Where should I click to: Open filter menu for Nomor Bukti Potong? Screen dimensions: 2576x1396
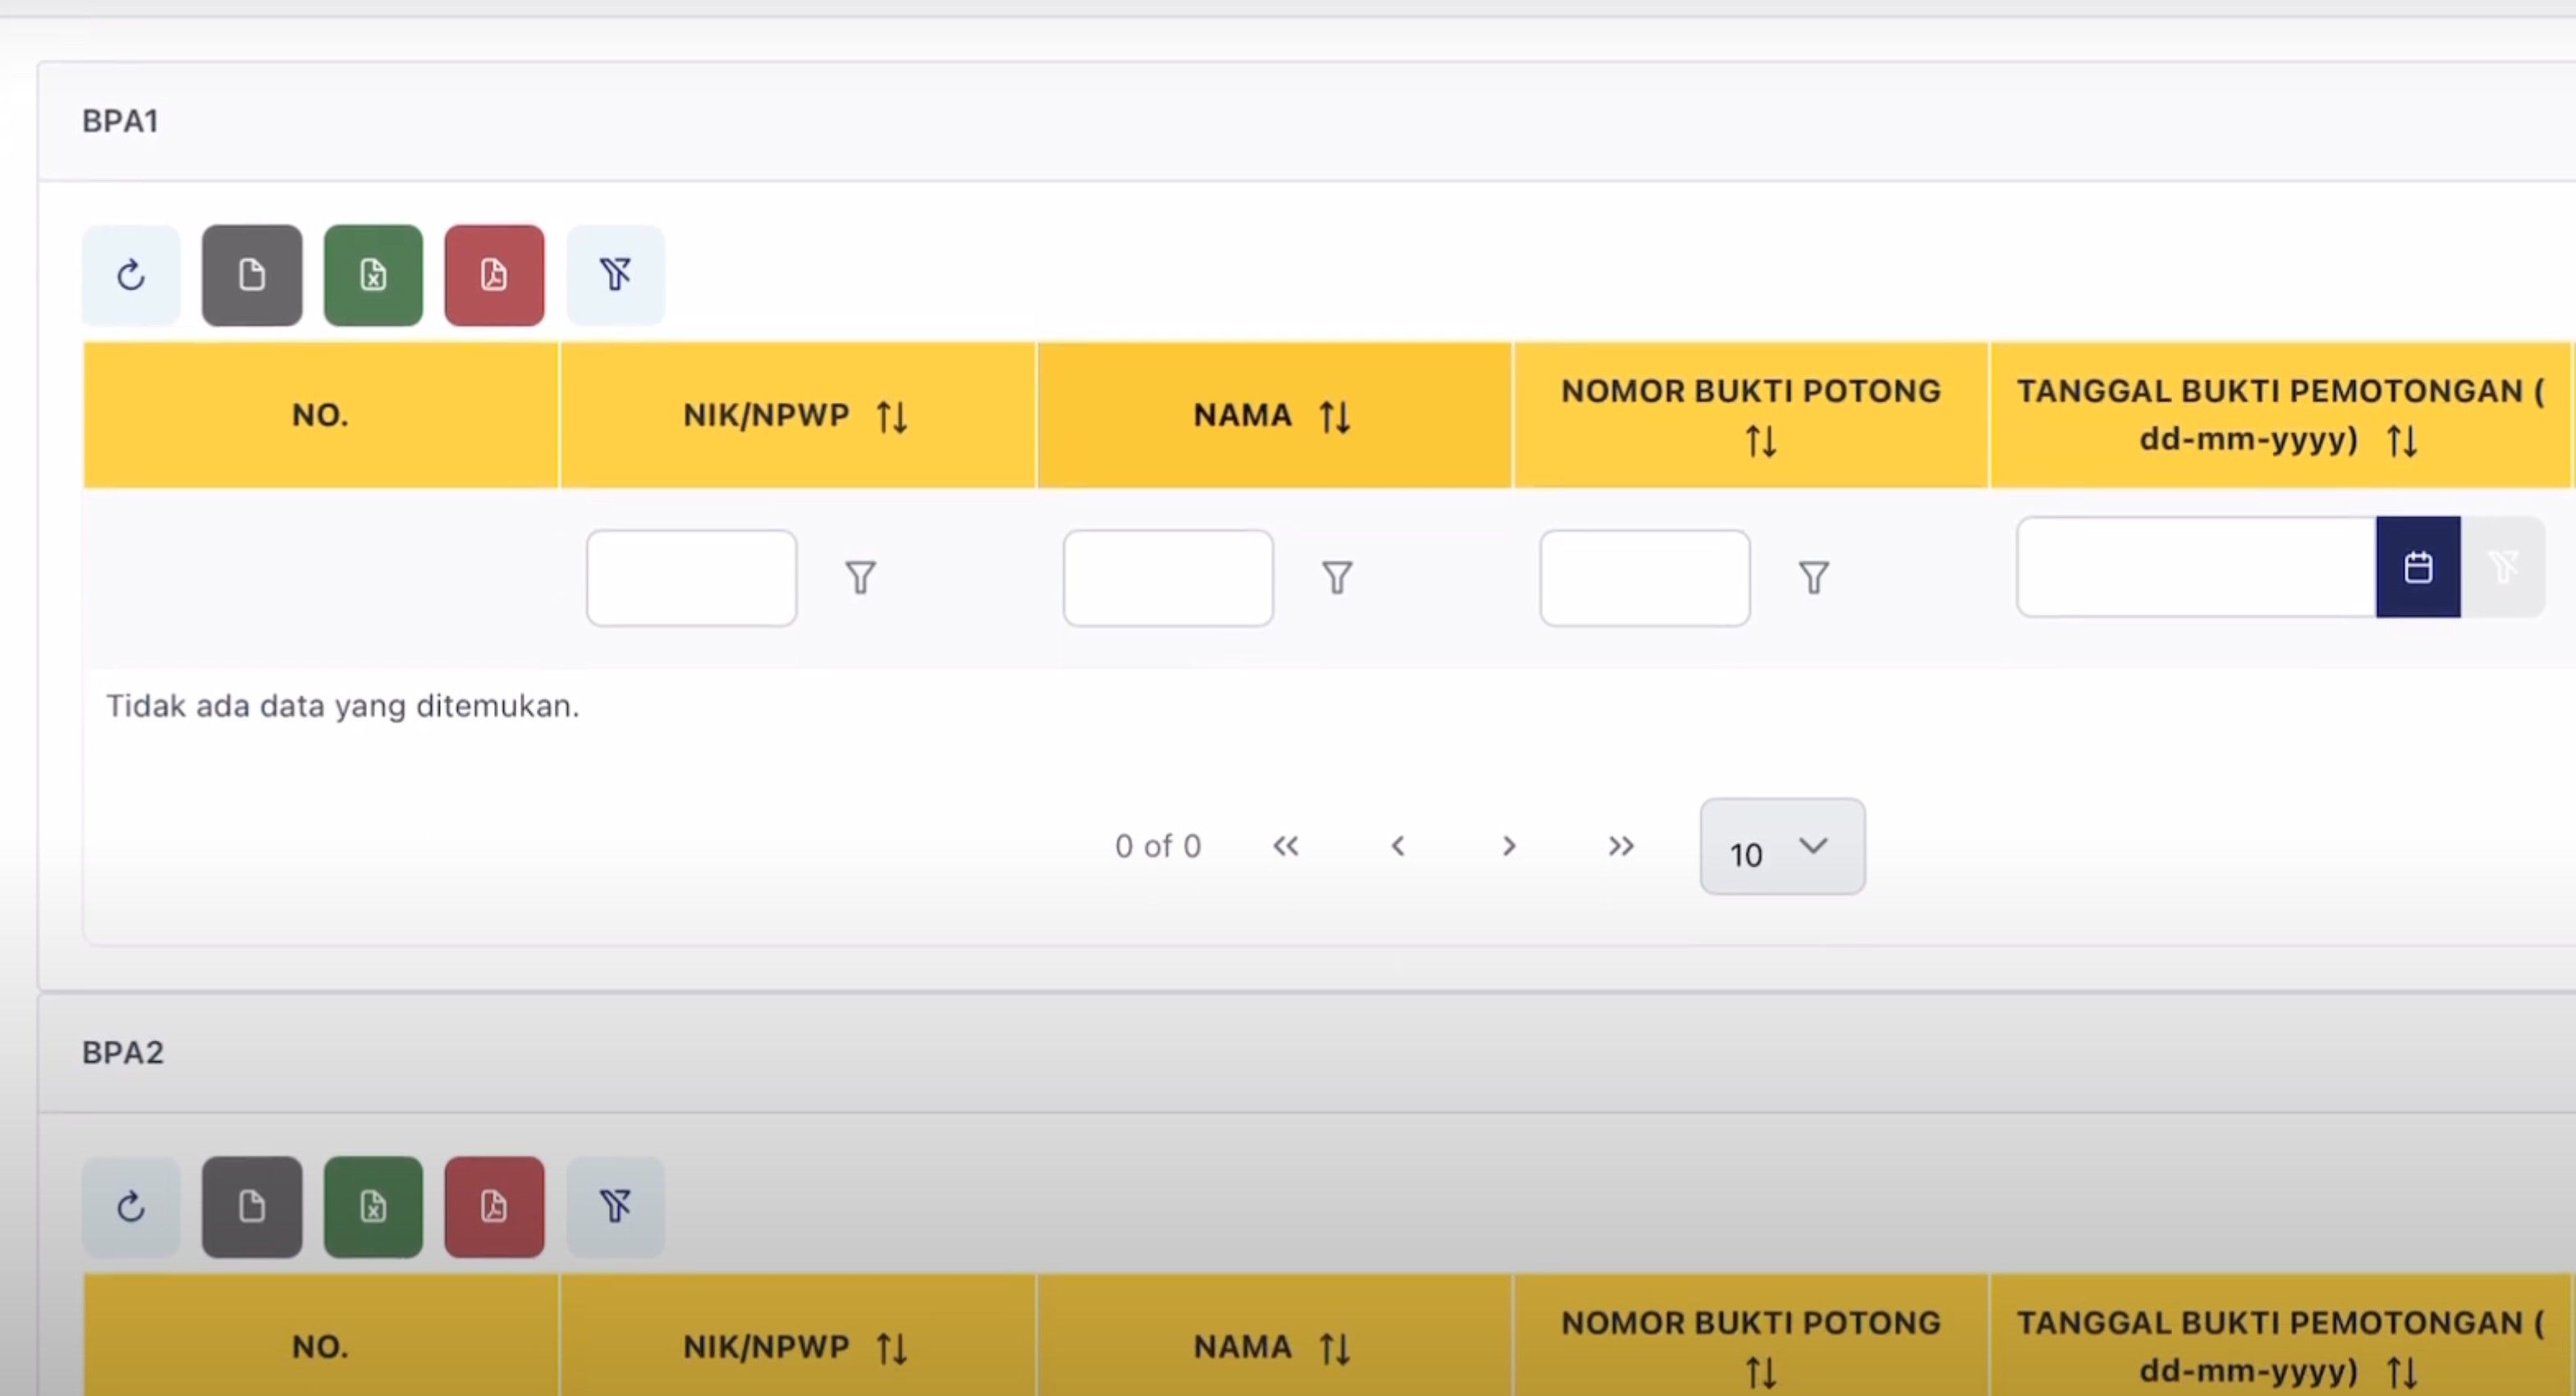coord(1813,577)
